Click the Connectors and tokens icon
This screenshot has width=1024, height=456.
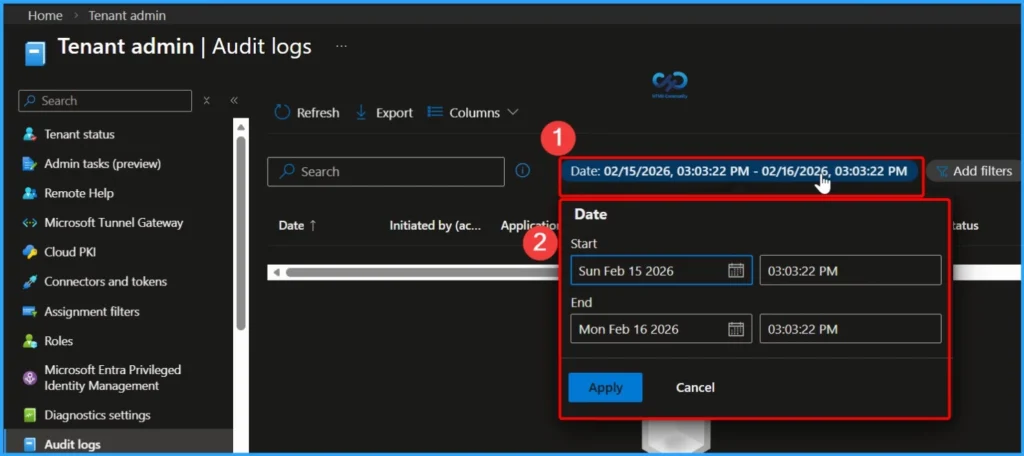point(29,282)
